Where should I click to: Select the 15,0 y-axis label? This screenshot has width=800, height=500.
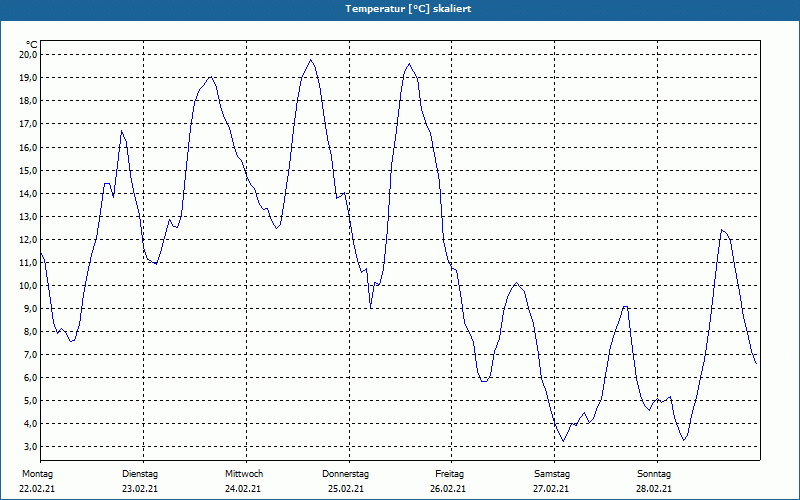click(28, 170)
